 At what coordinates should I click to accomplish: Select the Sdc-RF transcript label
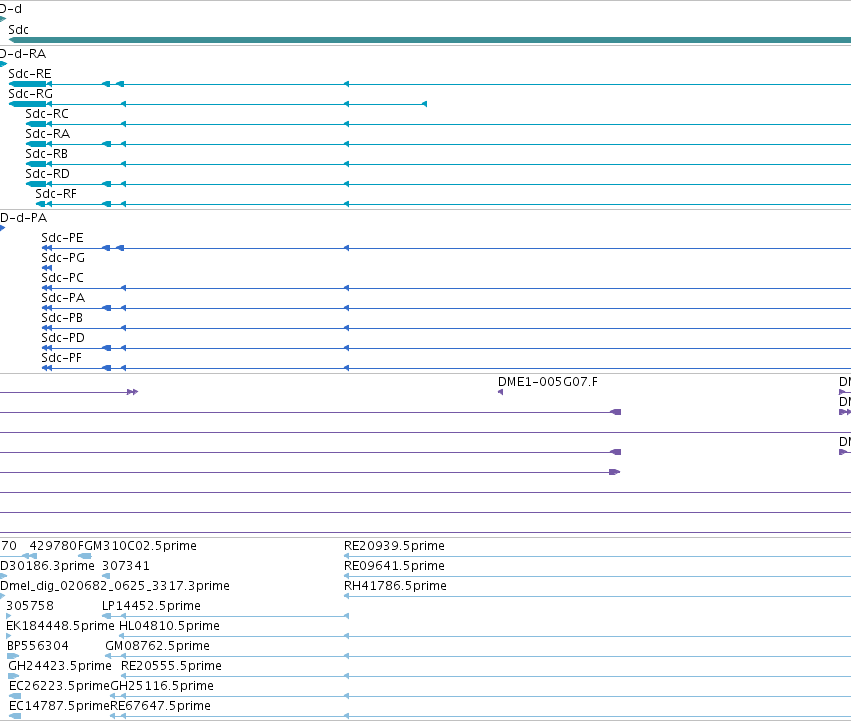(x=56, y=194)
